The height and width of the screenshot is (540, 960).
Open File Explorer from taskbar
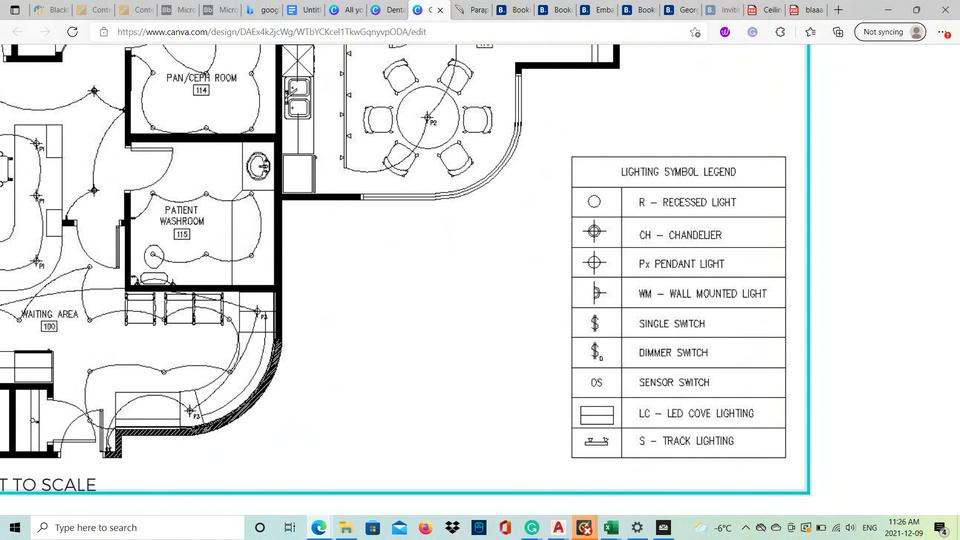(346, 527)
